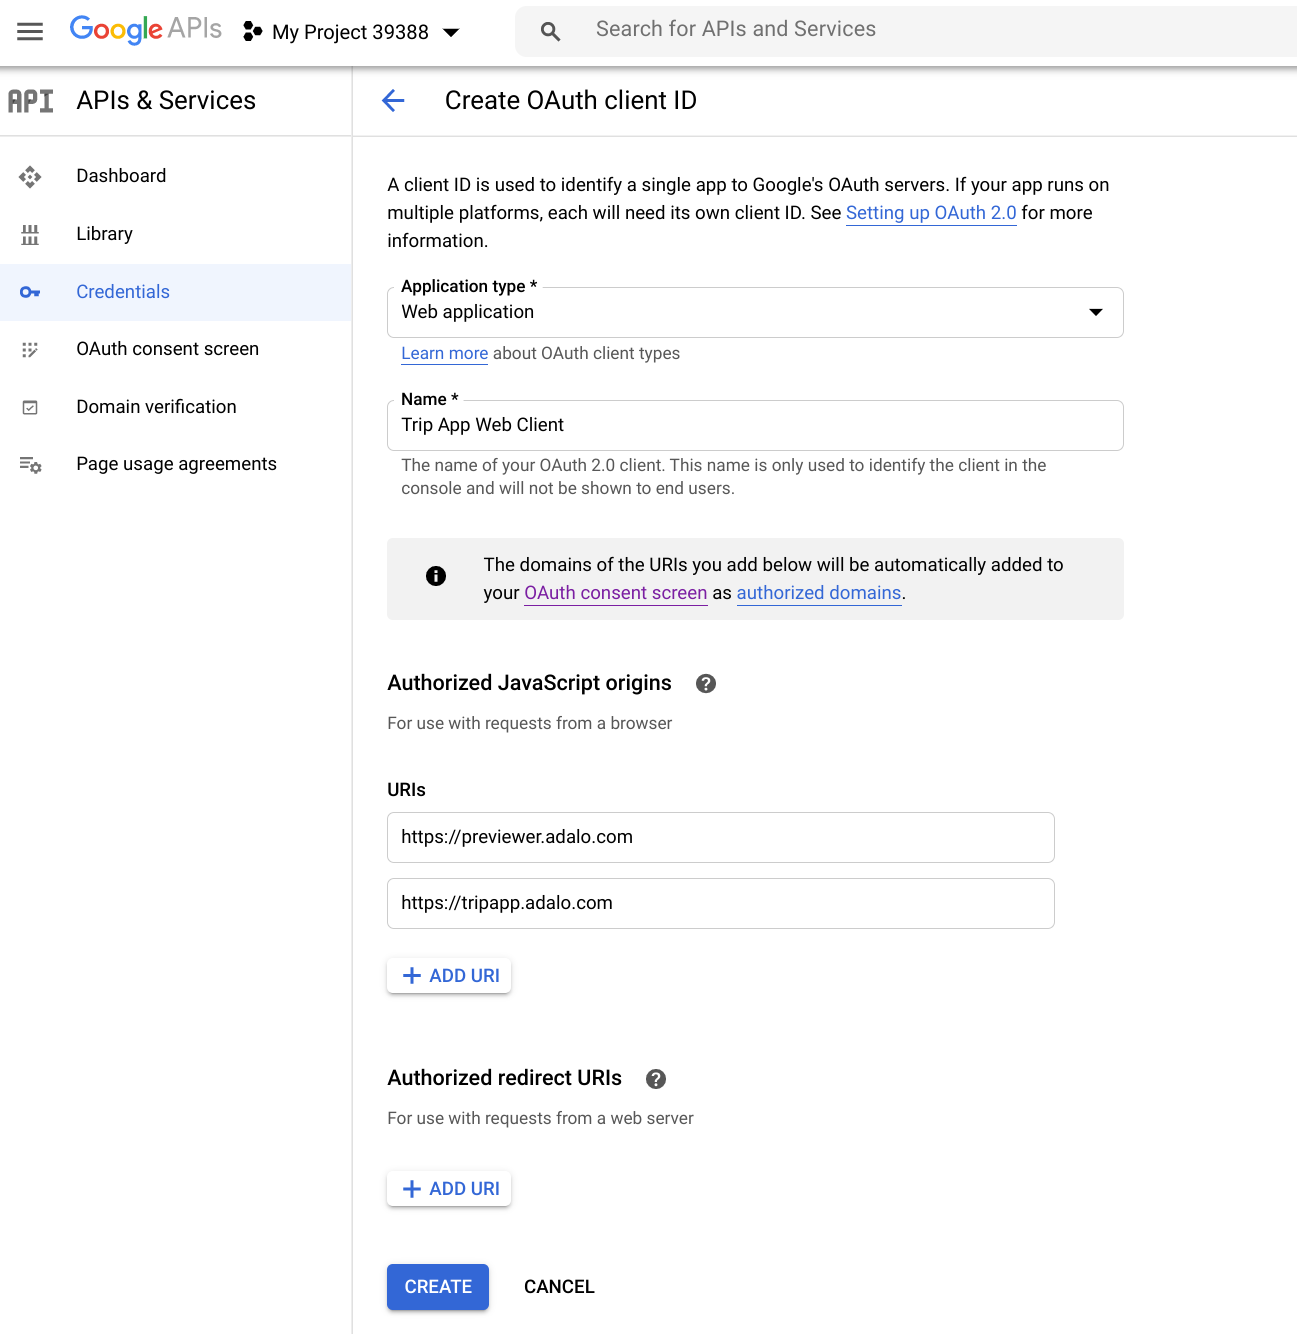Click the Name field containing Trip App Web Client
The image size is (1297, 1334).
(754, 426)
